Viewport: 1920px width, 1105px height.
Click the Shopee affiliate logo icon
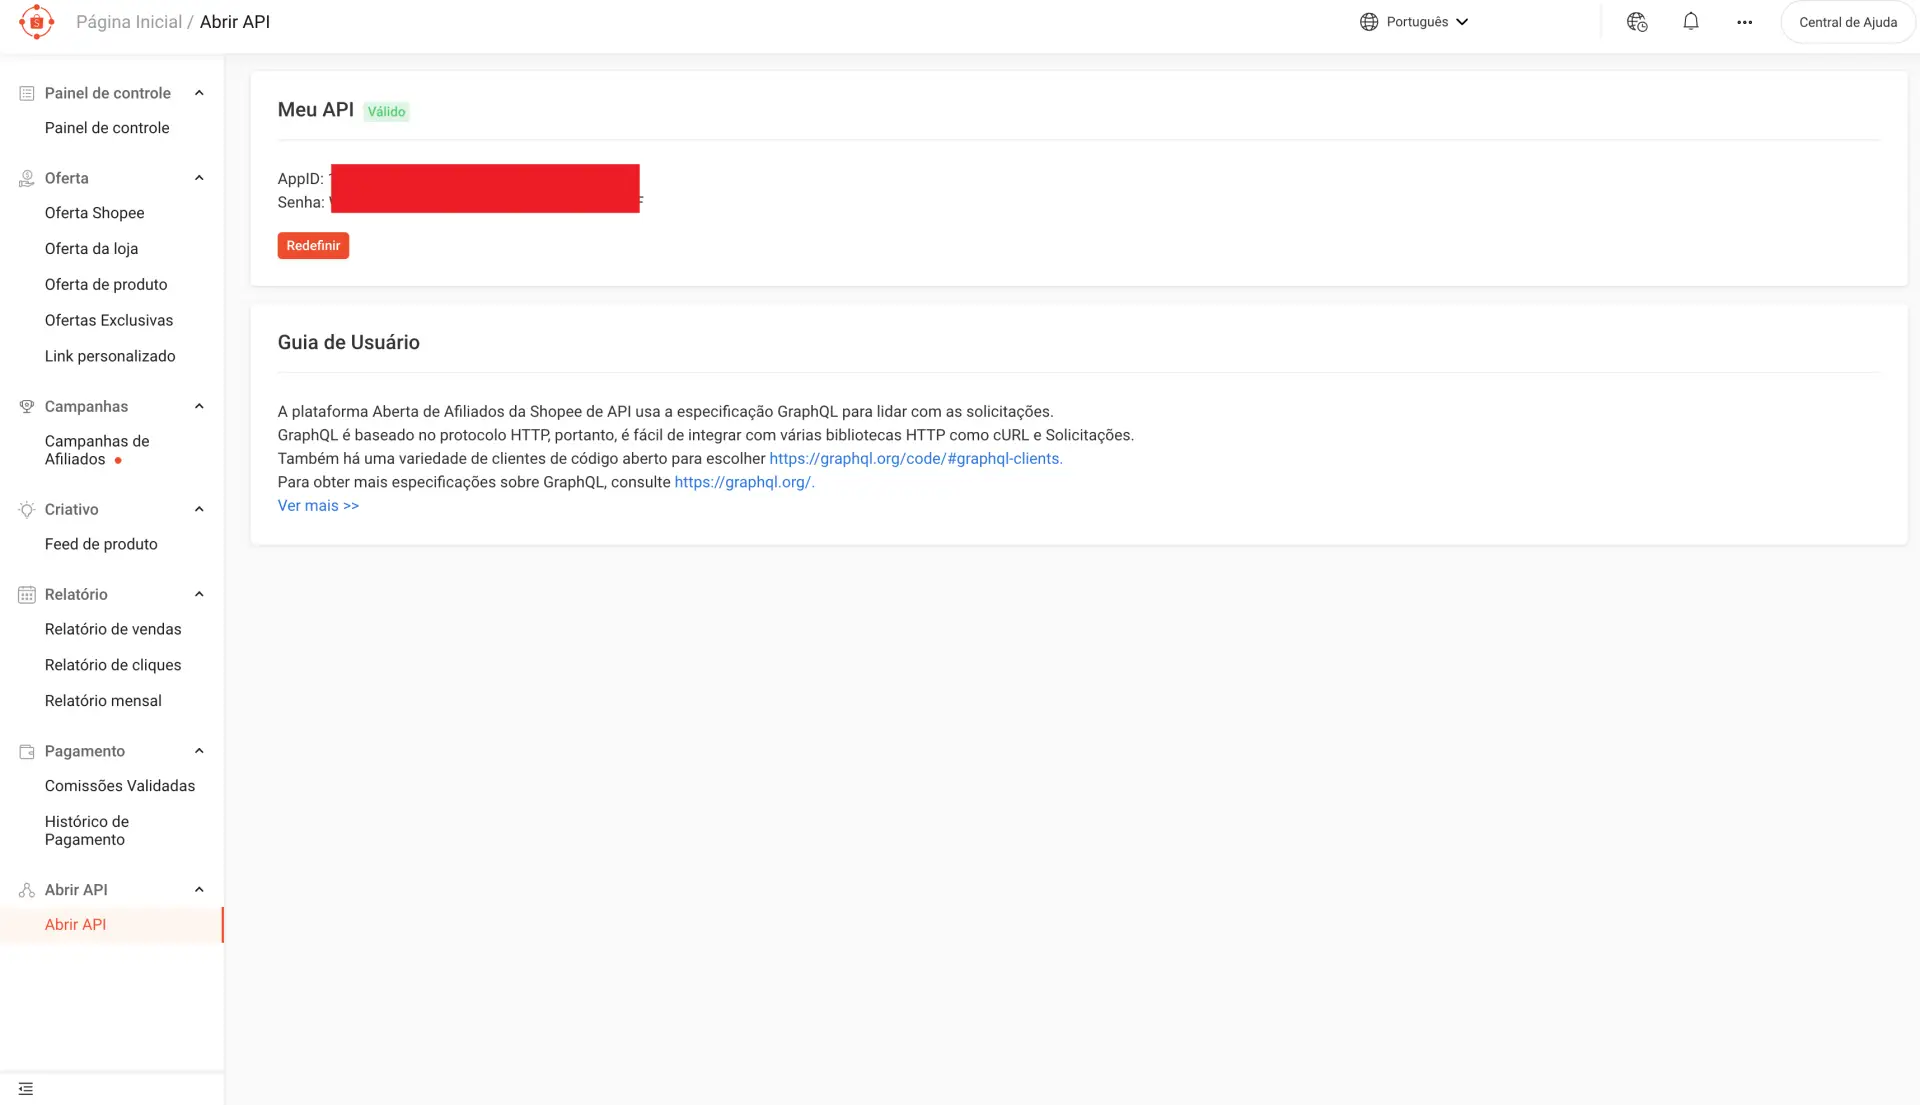[36, 22]
